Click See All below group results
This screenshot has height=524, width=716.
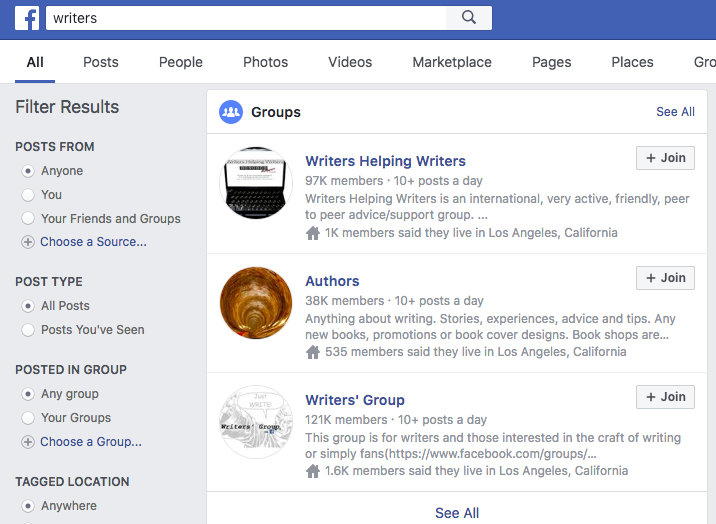[457, 513]
